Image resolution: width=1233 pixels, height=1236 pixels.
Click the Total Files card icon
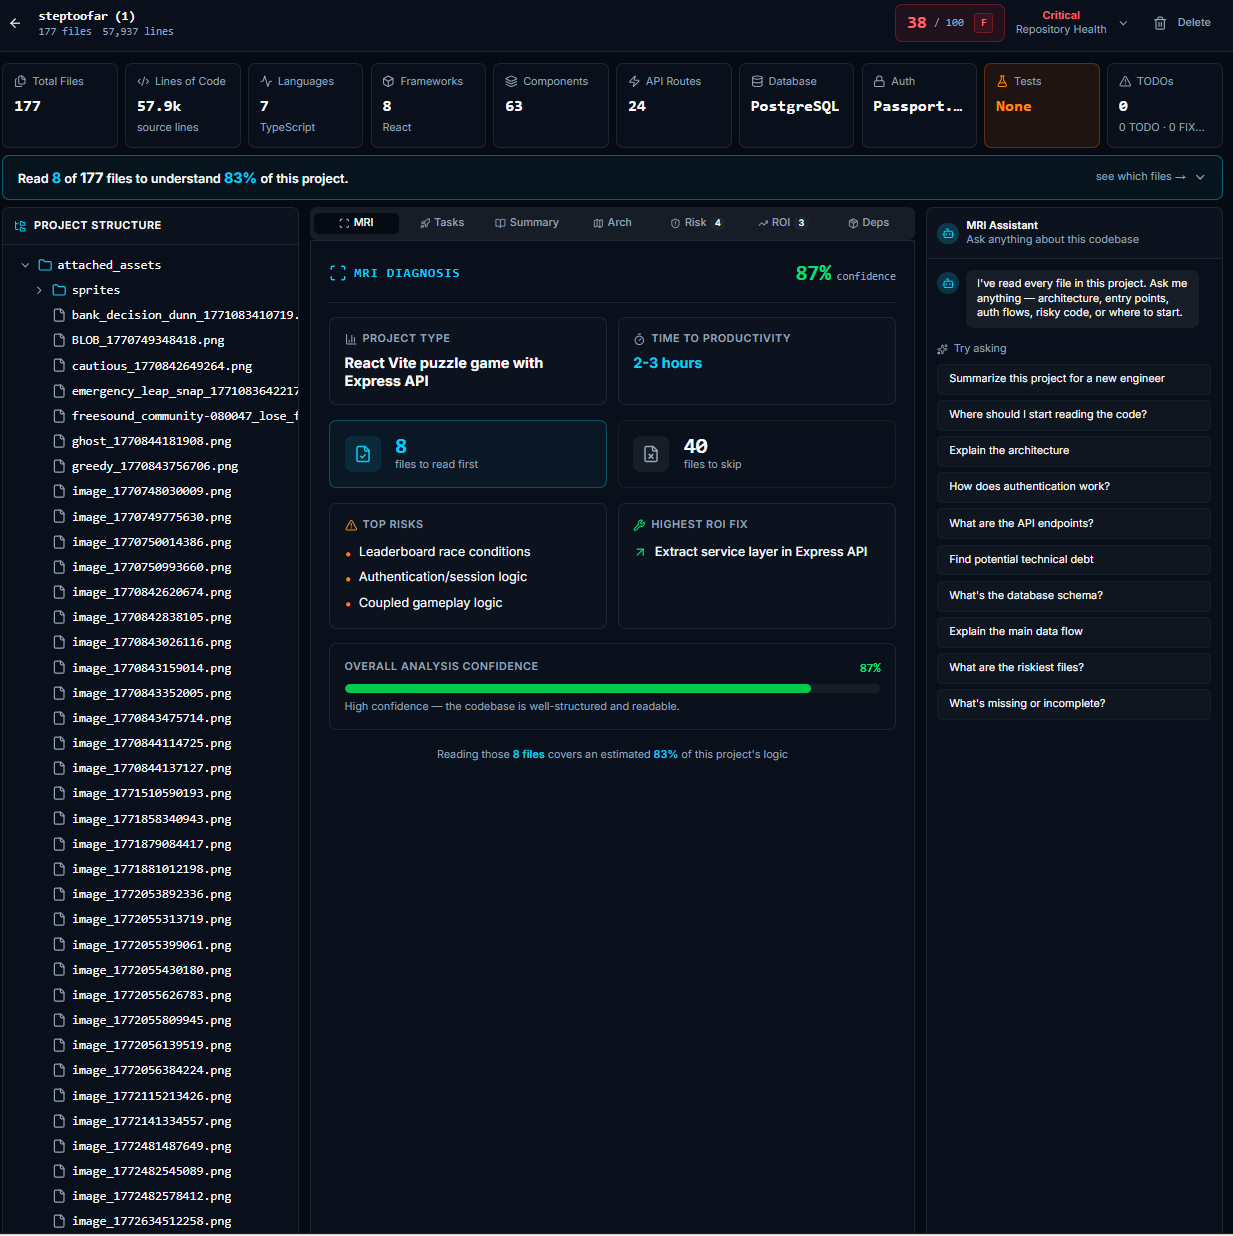[21, 81]
